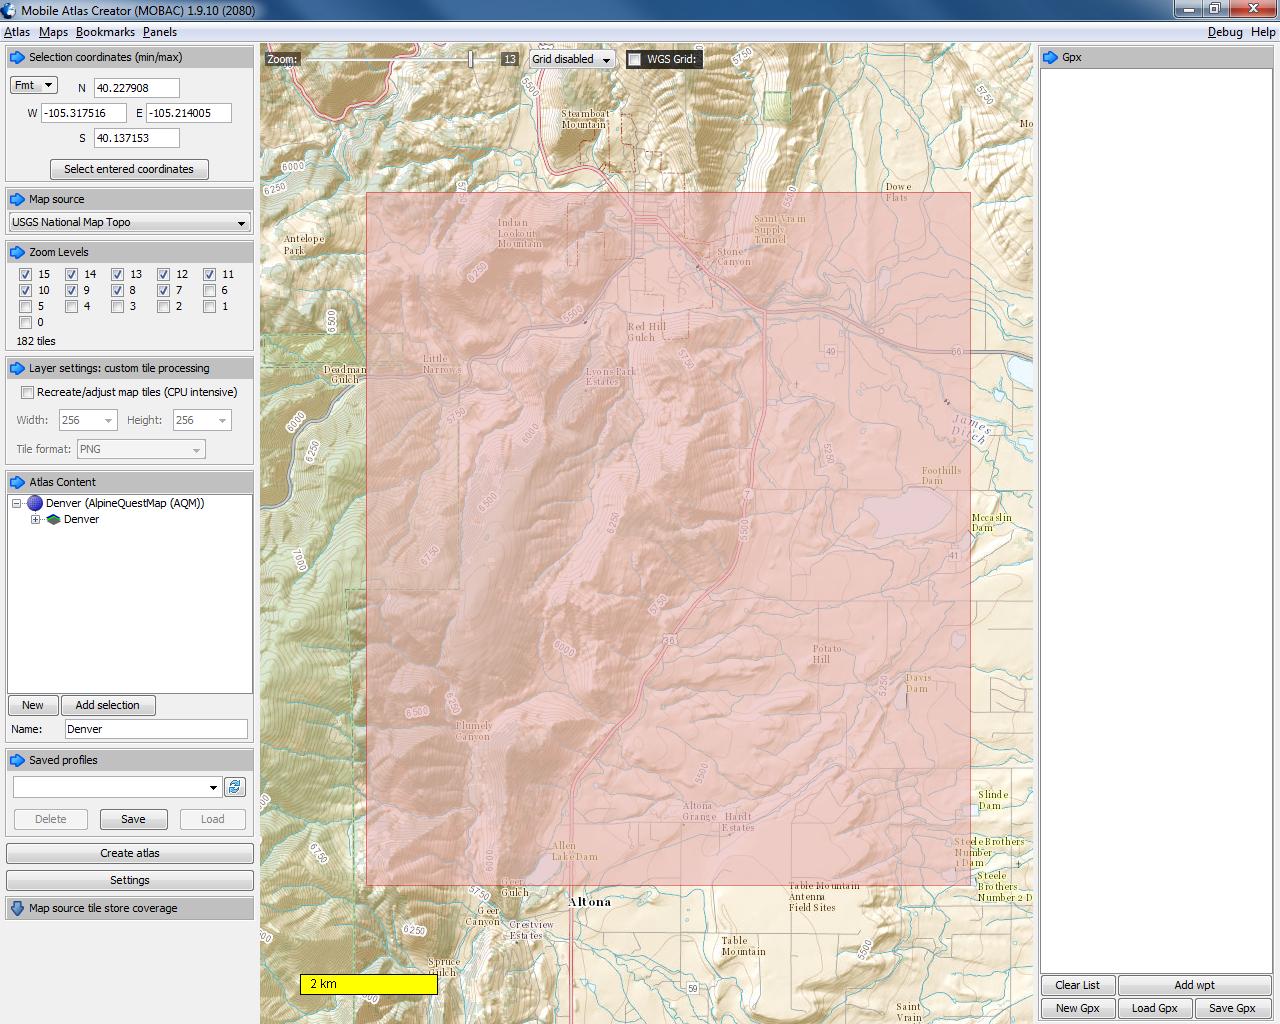This screenshot has height=1024, width=1280.
Task: Uncheck zoom level 15
Action: coord(26,274)
